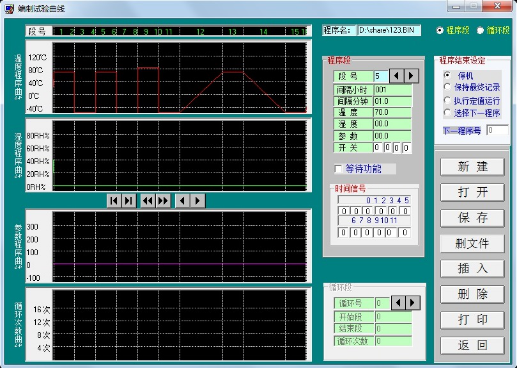Click time signal box under number 11
This screenshot has height=368, width=517.
click(405, 232)
